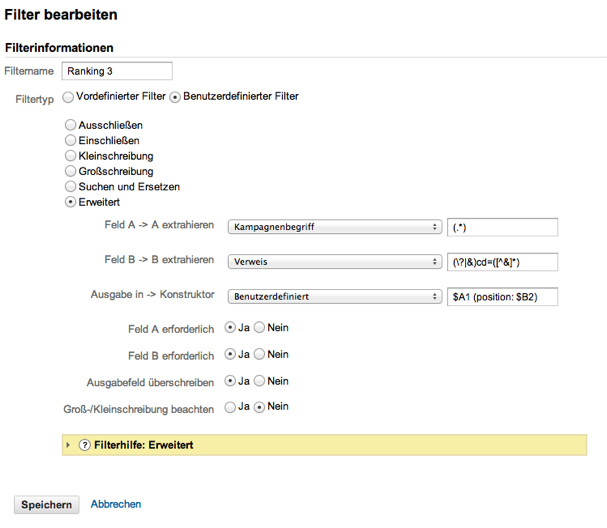Select the Kleinschreibung option
This screenshot has height=528, width=607.
point(70,156)
